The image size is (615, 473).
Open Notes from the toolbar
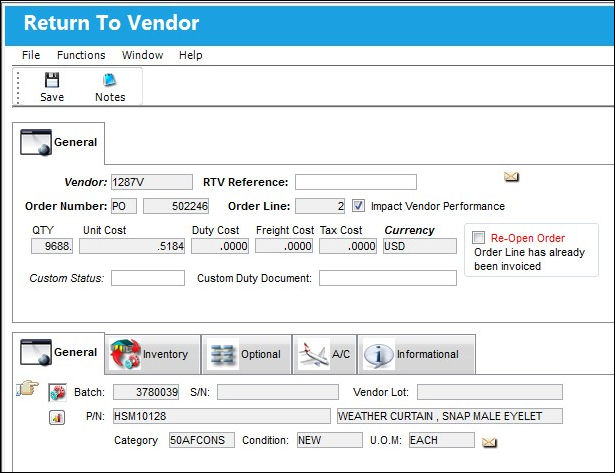(110, 87)
